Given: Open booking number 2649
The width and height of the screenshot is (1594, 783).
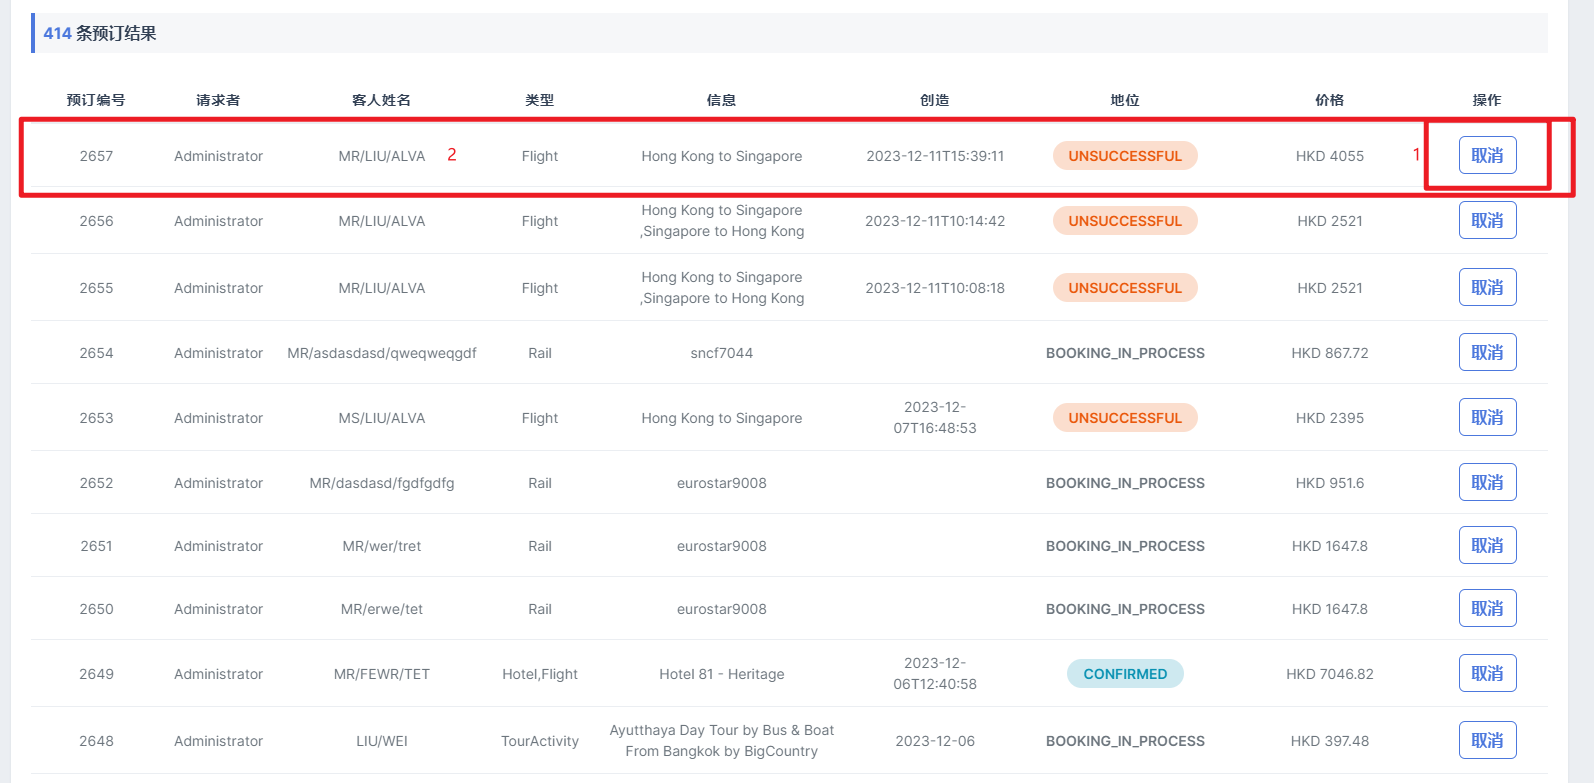Looking at the screenshot, I should 96,674.
